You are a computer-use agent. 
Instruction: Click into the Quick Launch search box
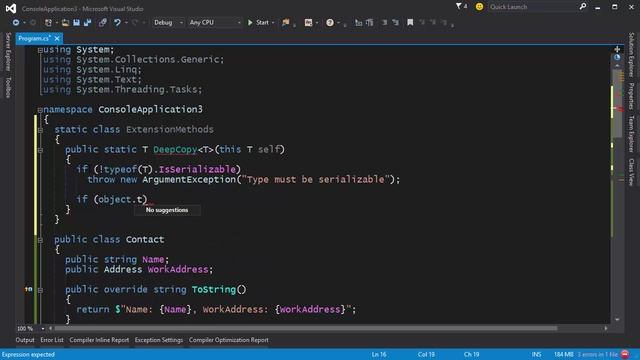533,7
